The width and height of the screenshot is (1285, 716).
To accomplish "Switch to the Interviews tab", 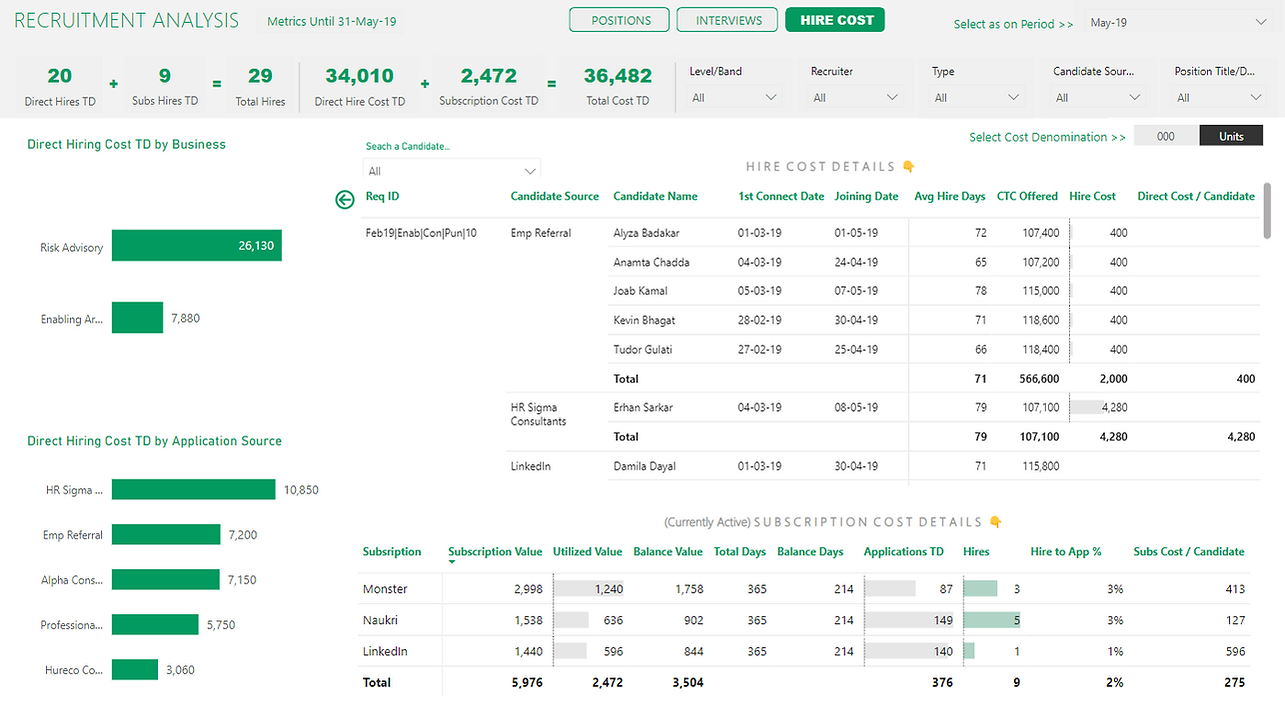I will pyautogui.click(x=729, y=20).
